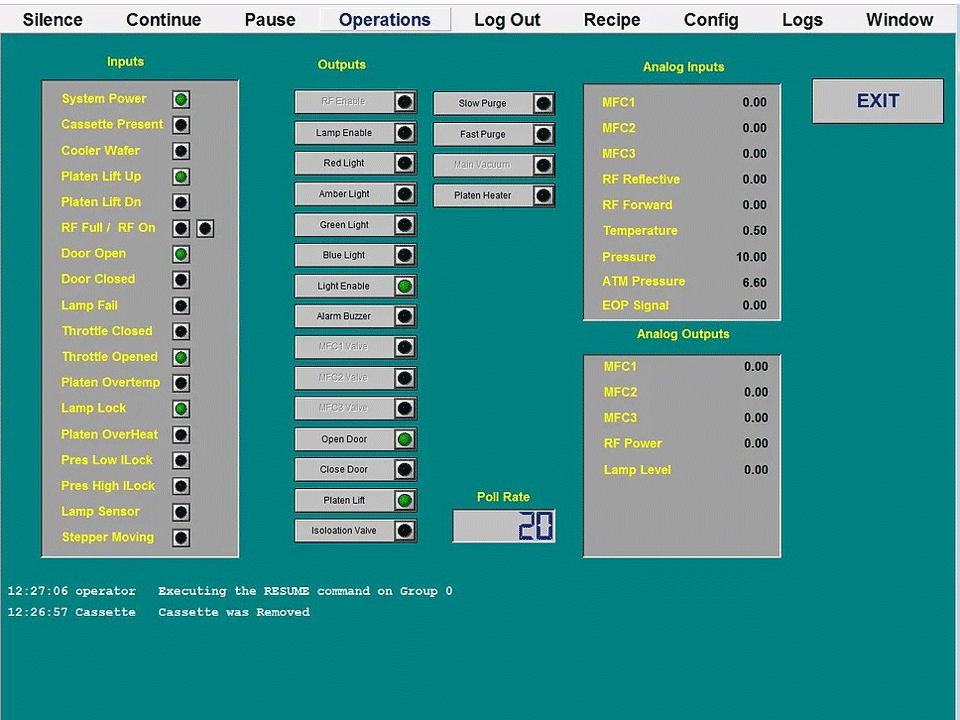This screenshot has width=960, height=720.
Task: Click the Pres High ILock indicator
Action: point(181,486)
